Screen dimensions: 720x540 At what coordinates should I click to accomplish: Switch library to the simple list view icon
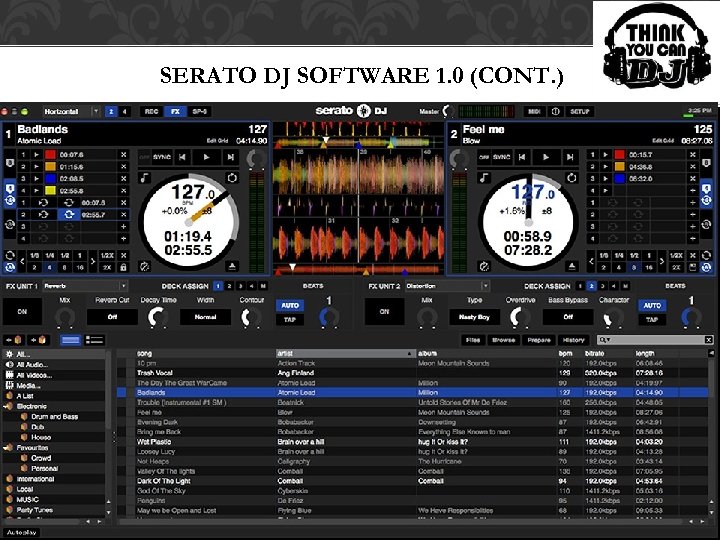[70, 340]
